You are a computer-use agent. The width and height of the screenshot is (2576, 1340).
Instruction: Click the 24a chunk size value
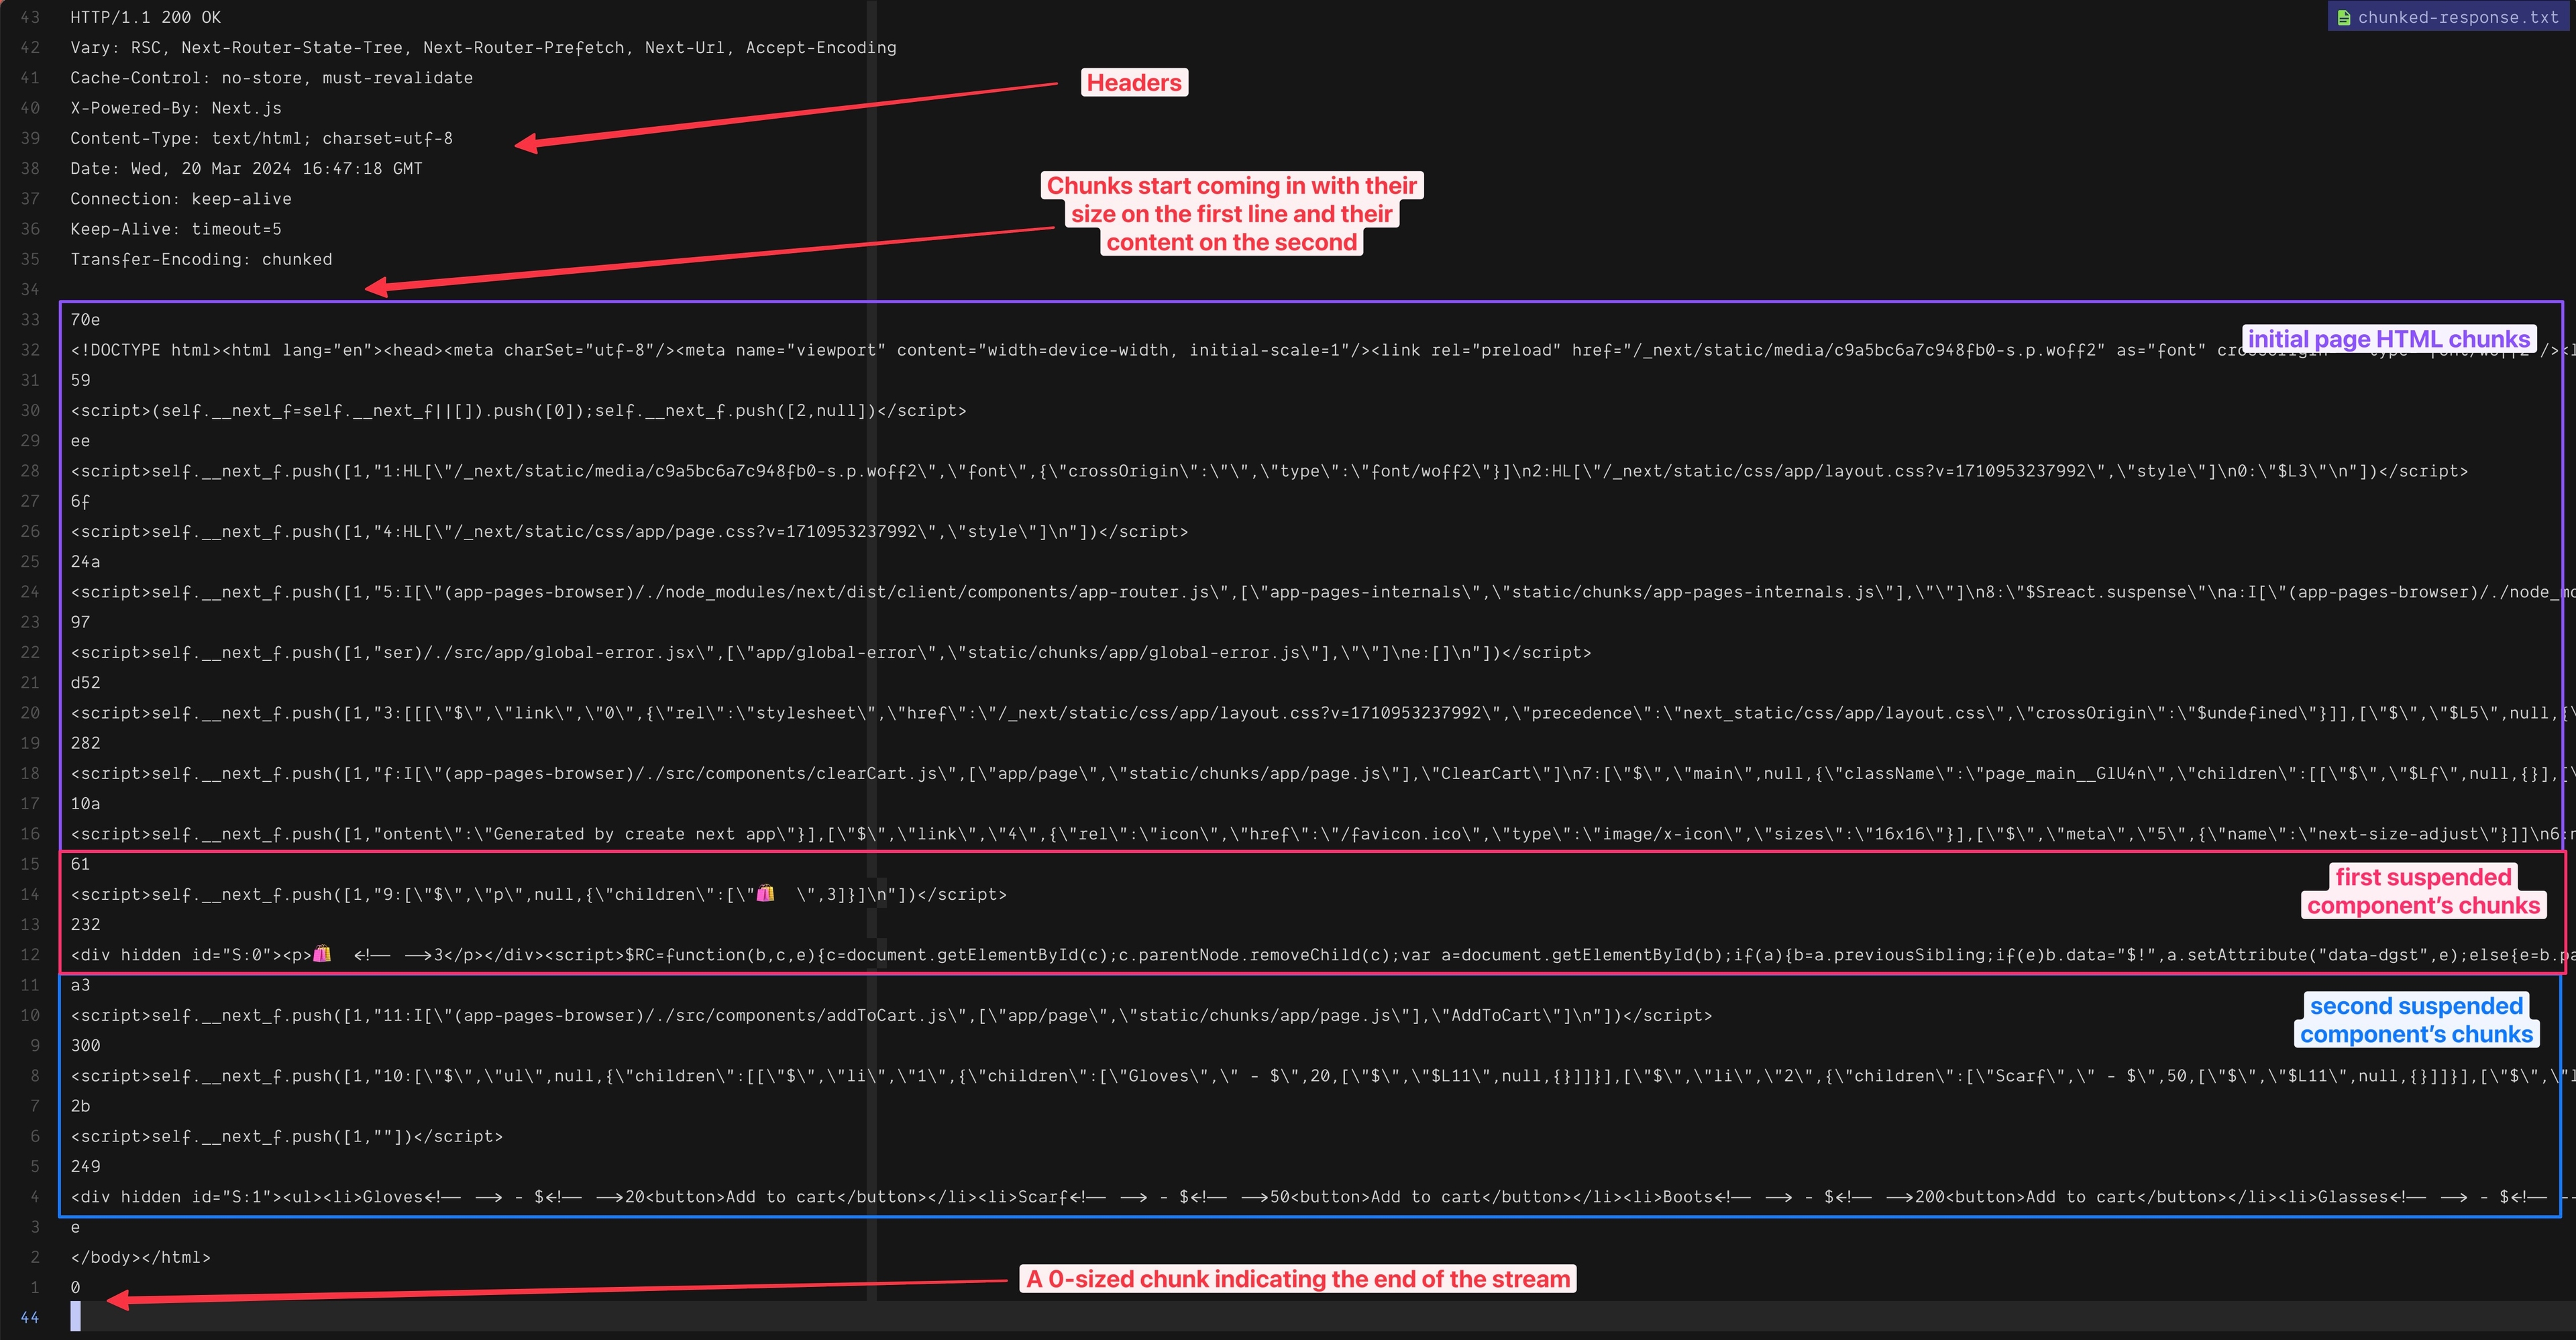(85, 561)
